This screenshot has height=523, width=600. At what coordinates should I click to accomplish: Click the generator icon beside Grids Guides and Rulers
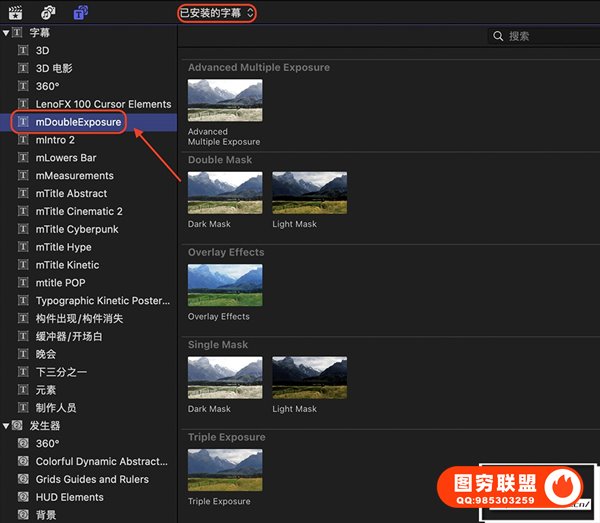(23, 479)
